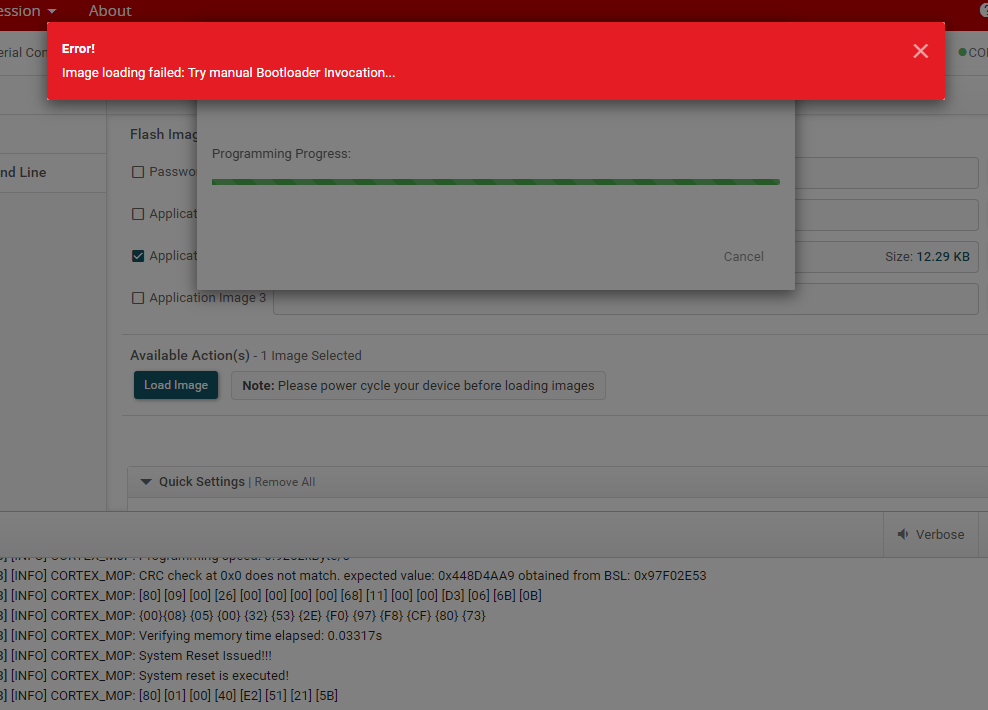Collapse the Quick Settings section
Image resolution: width=988 pixels, height=710 pixels.
(146, 482)
